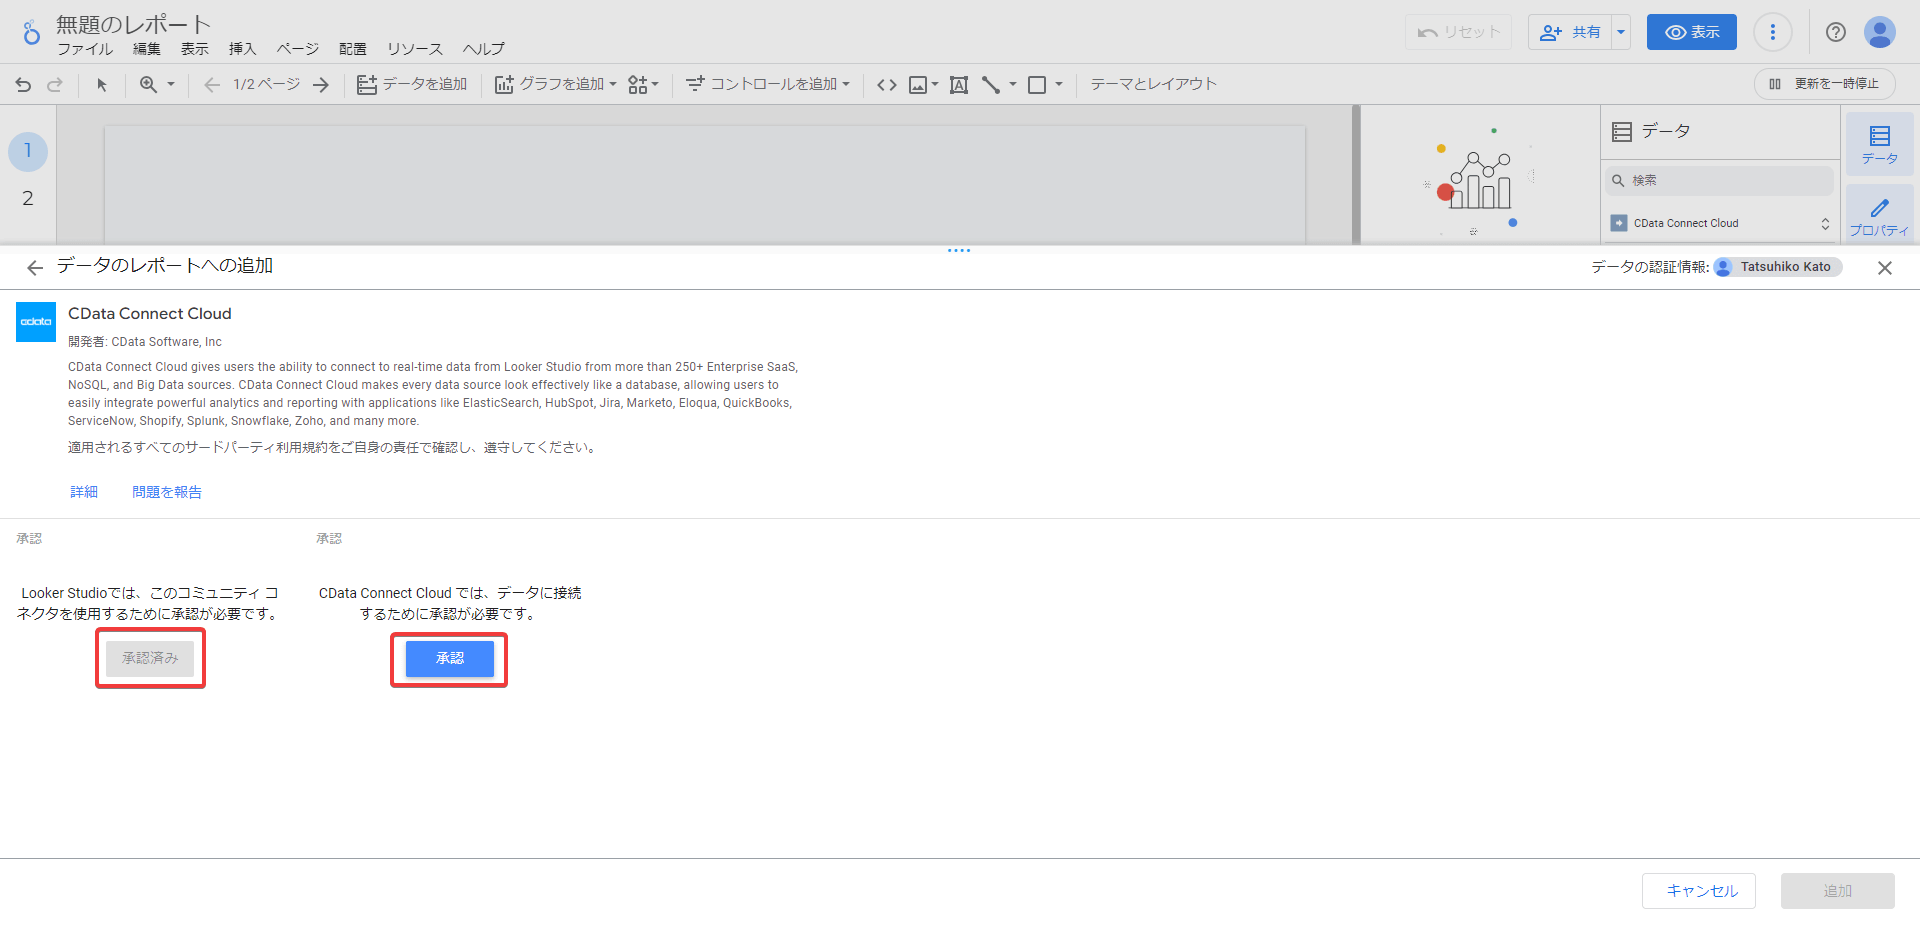
Task: Open the 挿入 menu
Action: point(243,49)
